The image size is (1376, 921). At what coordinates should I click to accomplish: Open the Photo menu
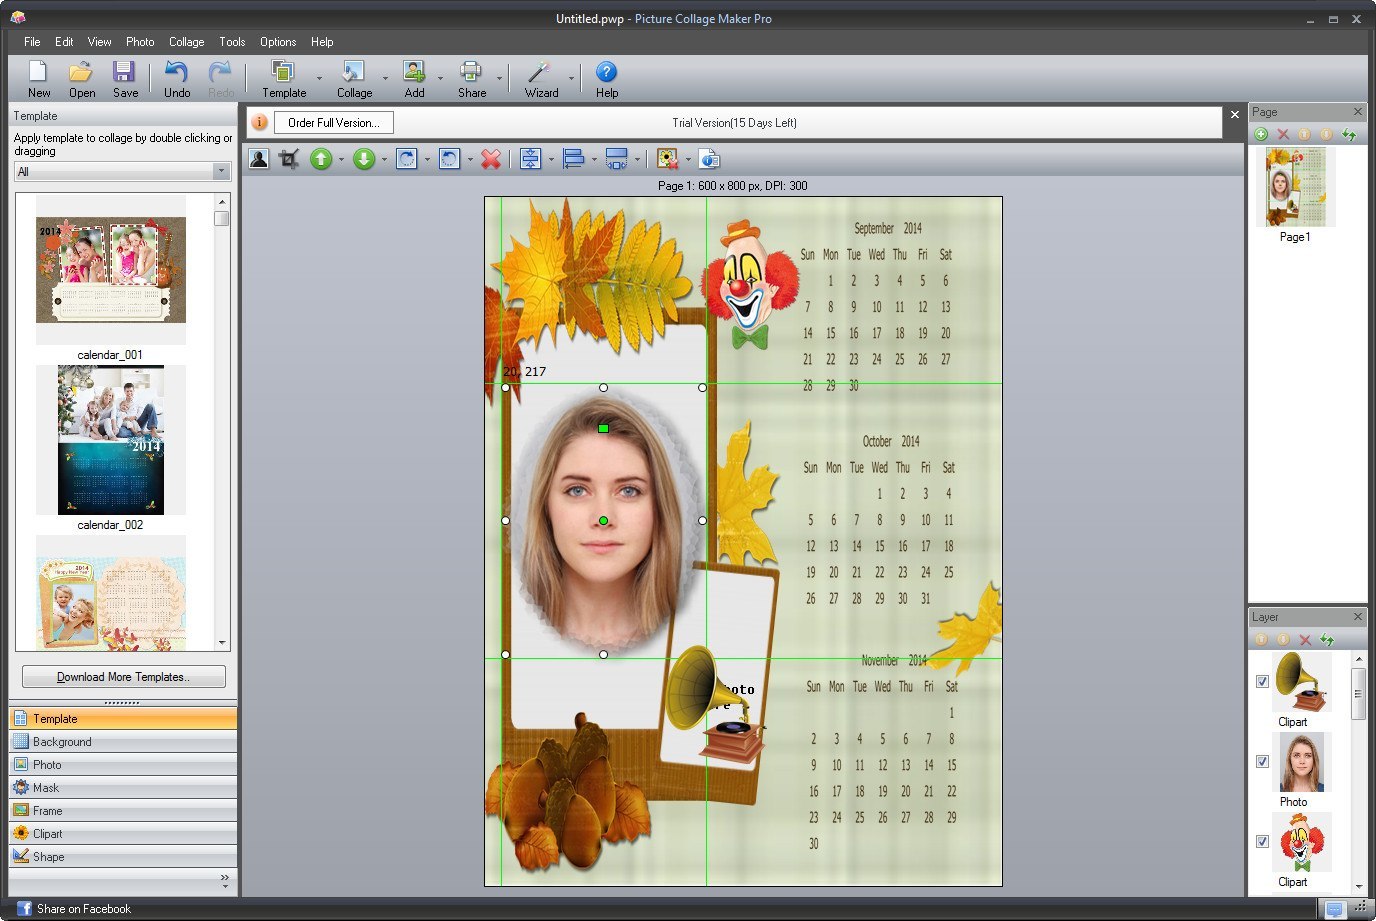tap(140, 42)
